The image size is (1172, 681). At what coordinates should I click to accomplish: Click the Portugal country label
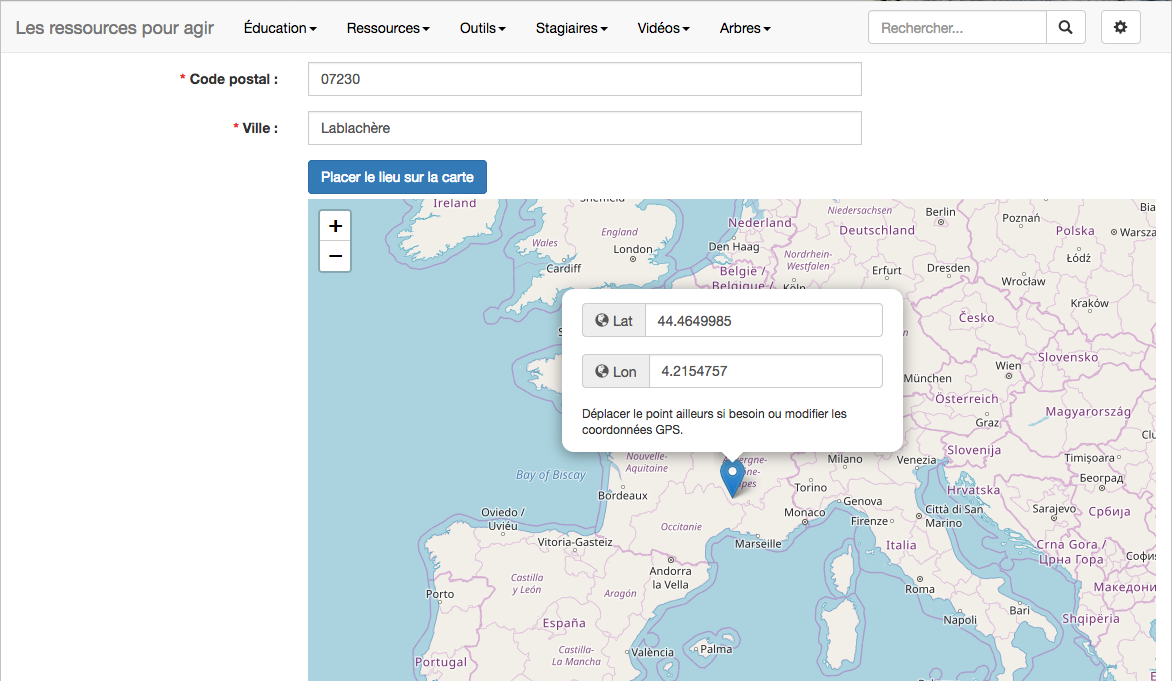click(441, 662)
